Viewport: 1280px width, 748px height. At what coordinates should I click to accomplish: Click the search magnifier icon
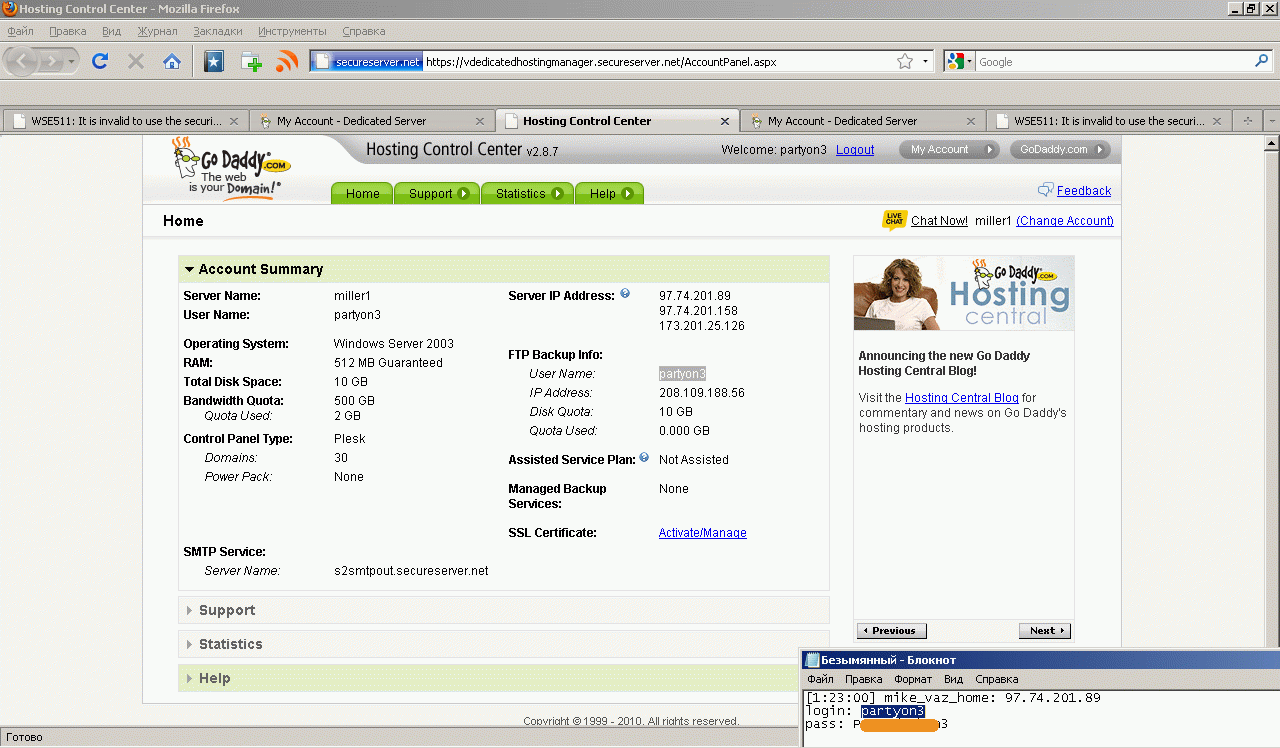(1261, 61)
